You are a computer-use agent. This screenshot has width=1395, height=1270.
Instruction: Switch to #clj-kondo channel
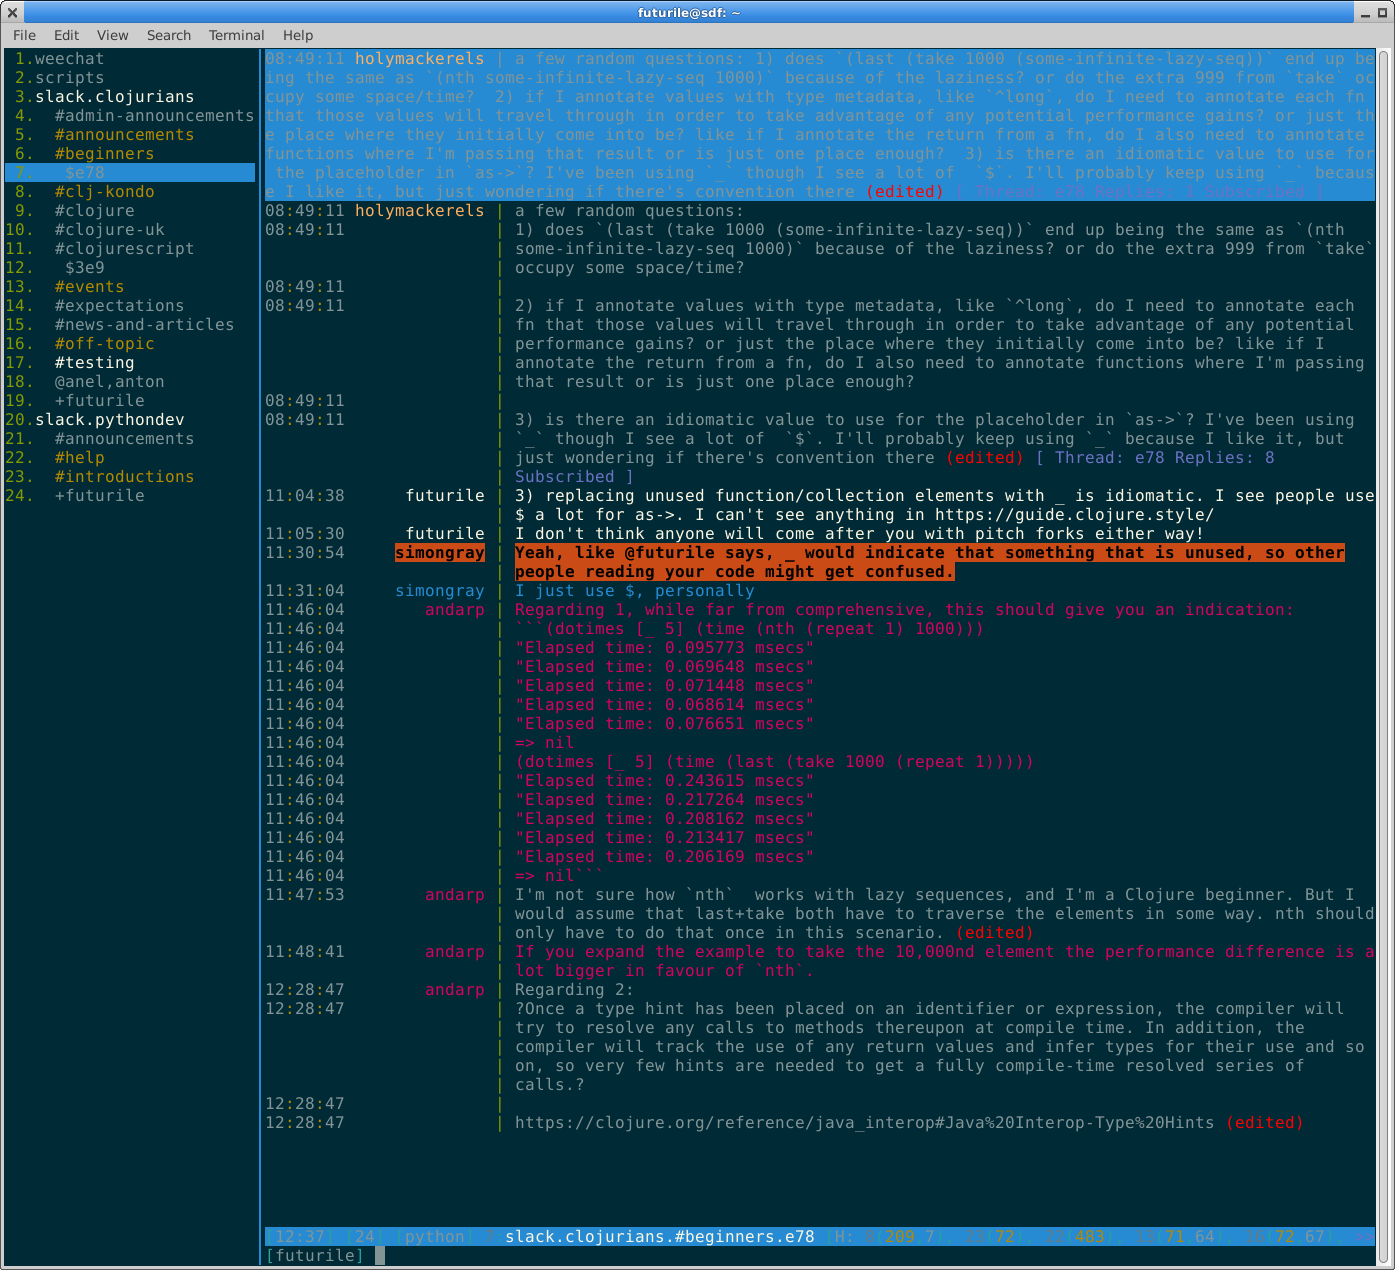click(x=104, y=192)
